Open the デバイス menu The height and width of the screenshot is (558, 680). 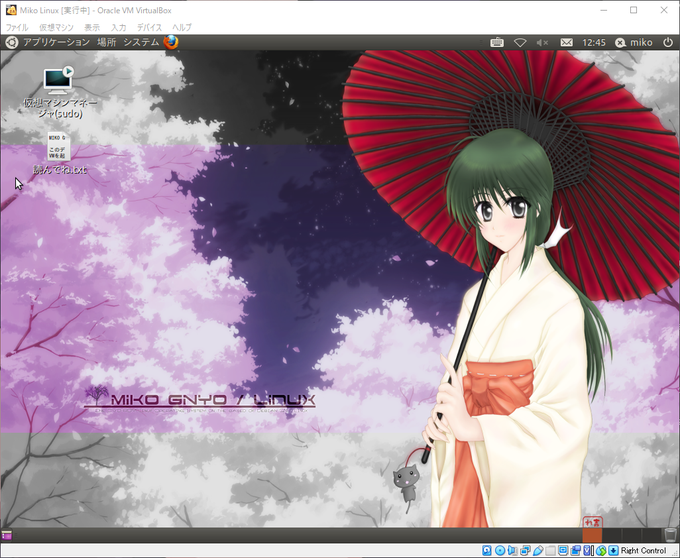[x=150, y=27]
